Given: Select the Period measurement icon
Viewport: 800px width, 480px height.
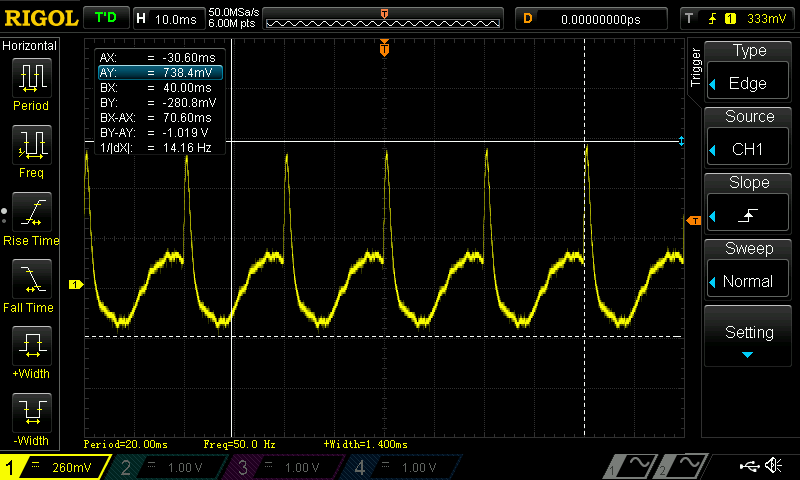Looking at the screenshot, I should click(x=31, y=83).
